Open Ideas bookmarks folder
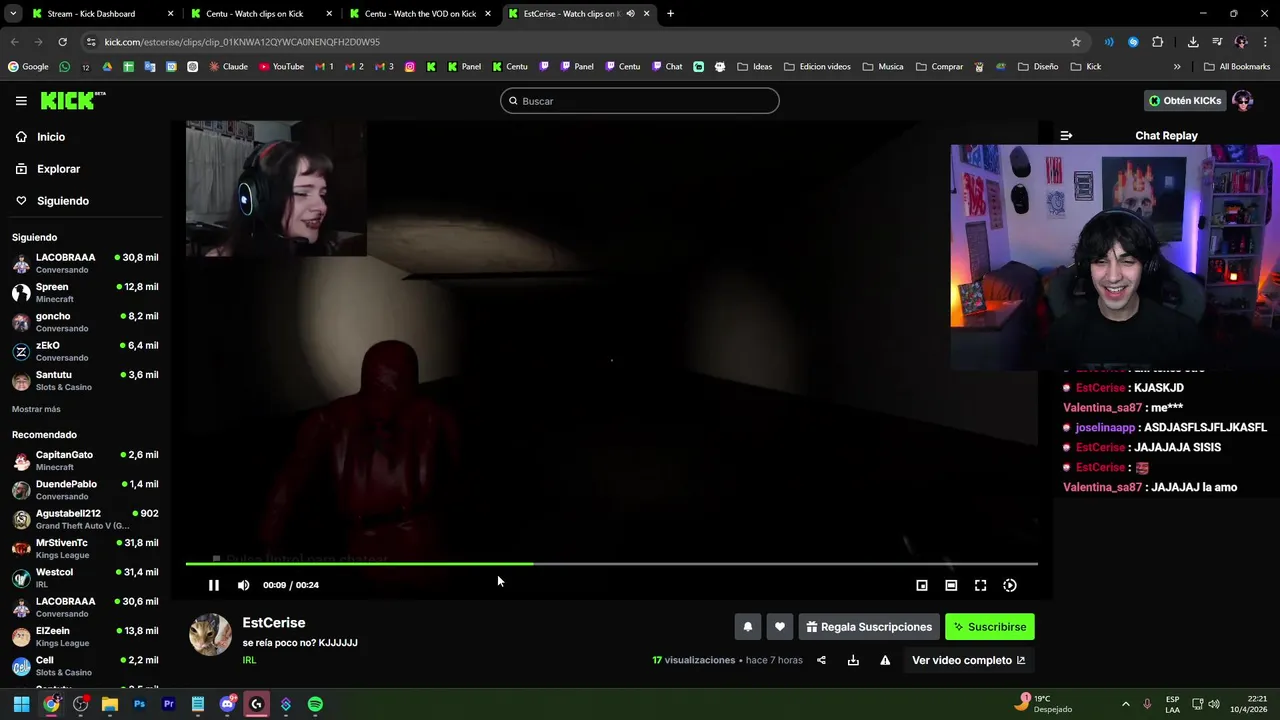This screenshot has width=1280, height=720. tap(755, 67)
